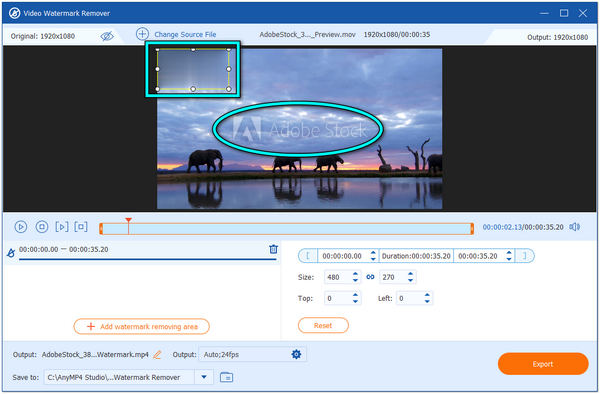Increase the Size width value
The width and height of the screenshot is (600, 394).
355,274
